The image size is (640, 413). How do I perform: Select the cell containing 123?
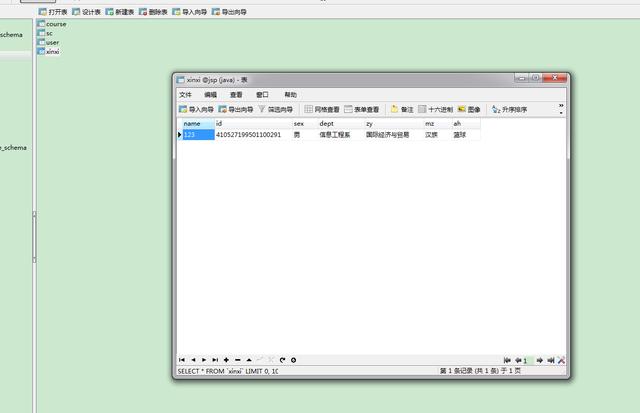[x=198, y=135]
